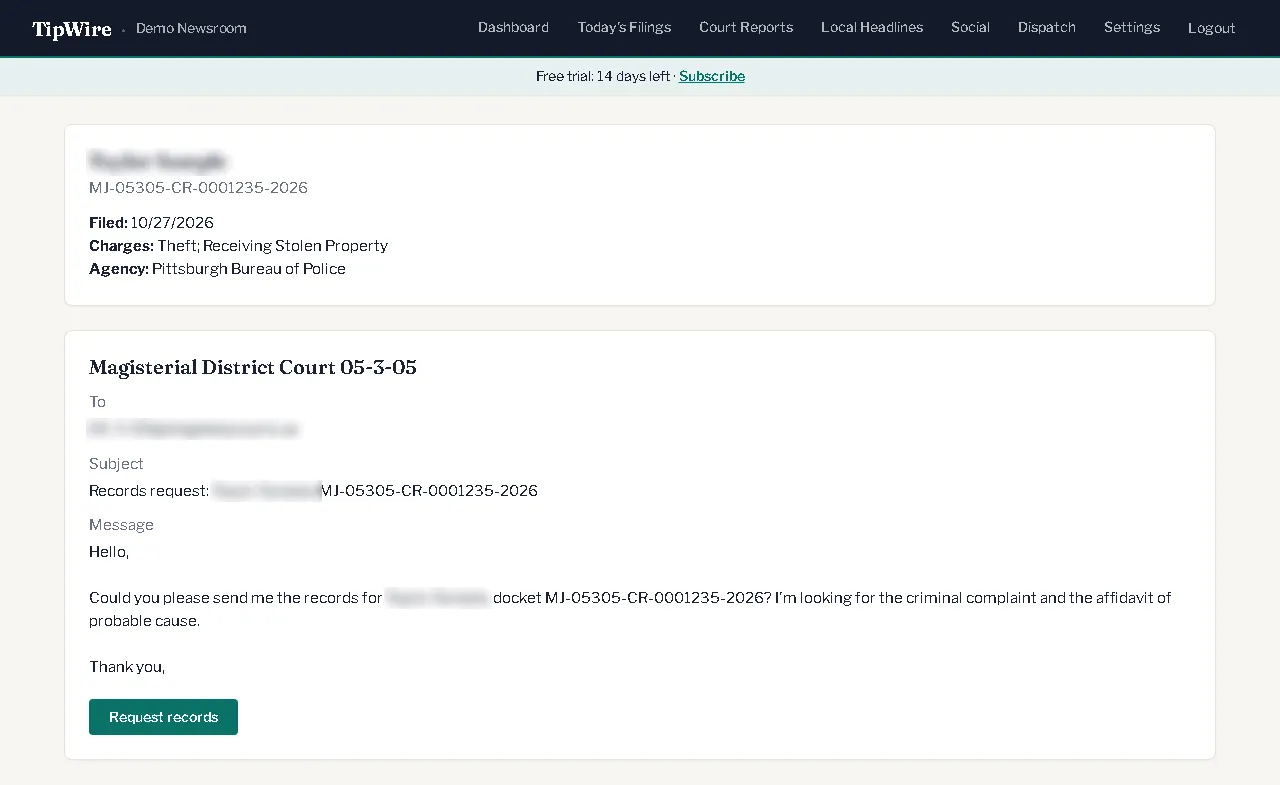
Task: Submit with the Request records button
Action: coord(164,717)
